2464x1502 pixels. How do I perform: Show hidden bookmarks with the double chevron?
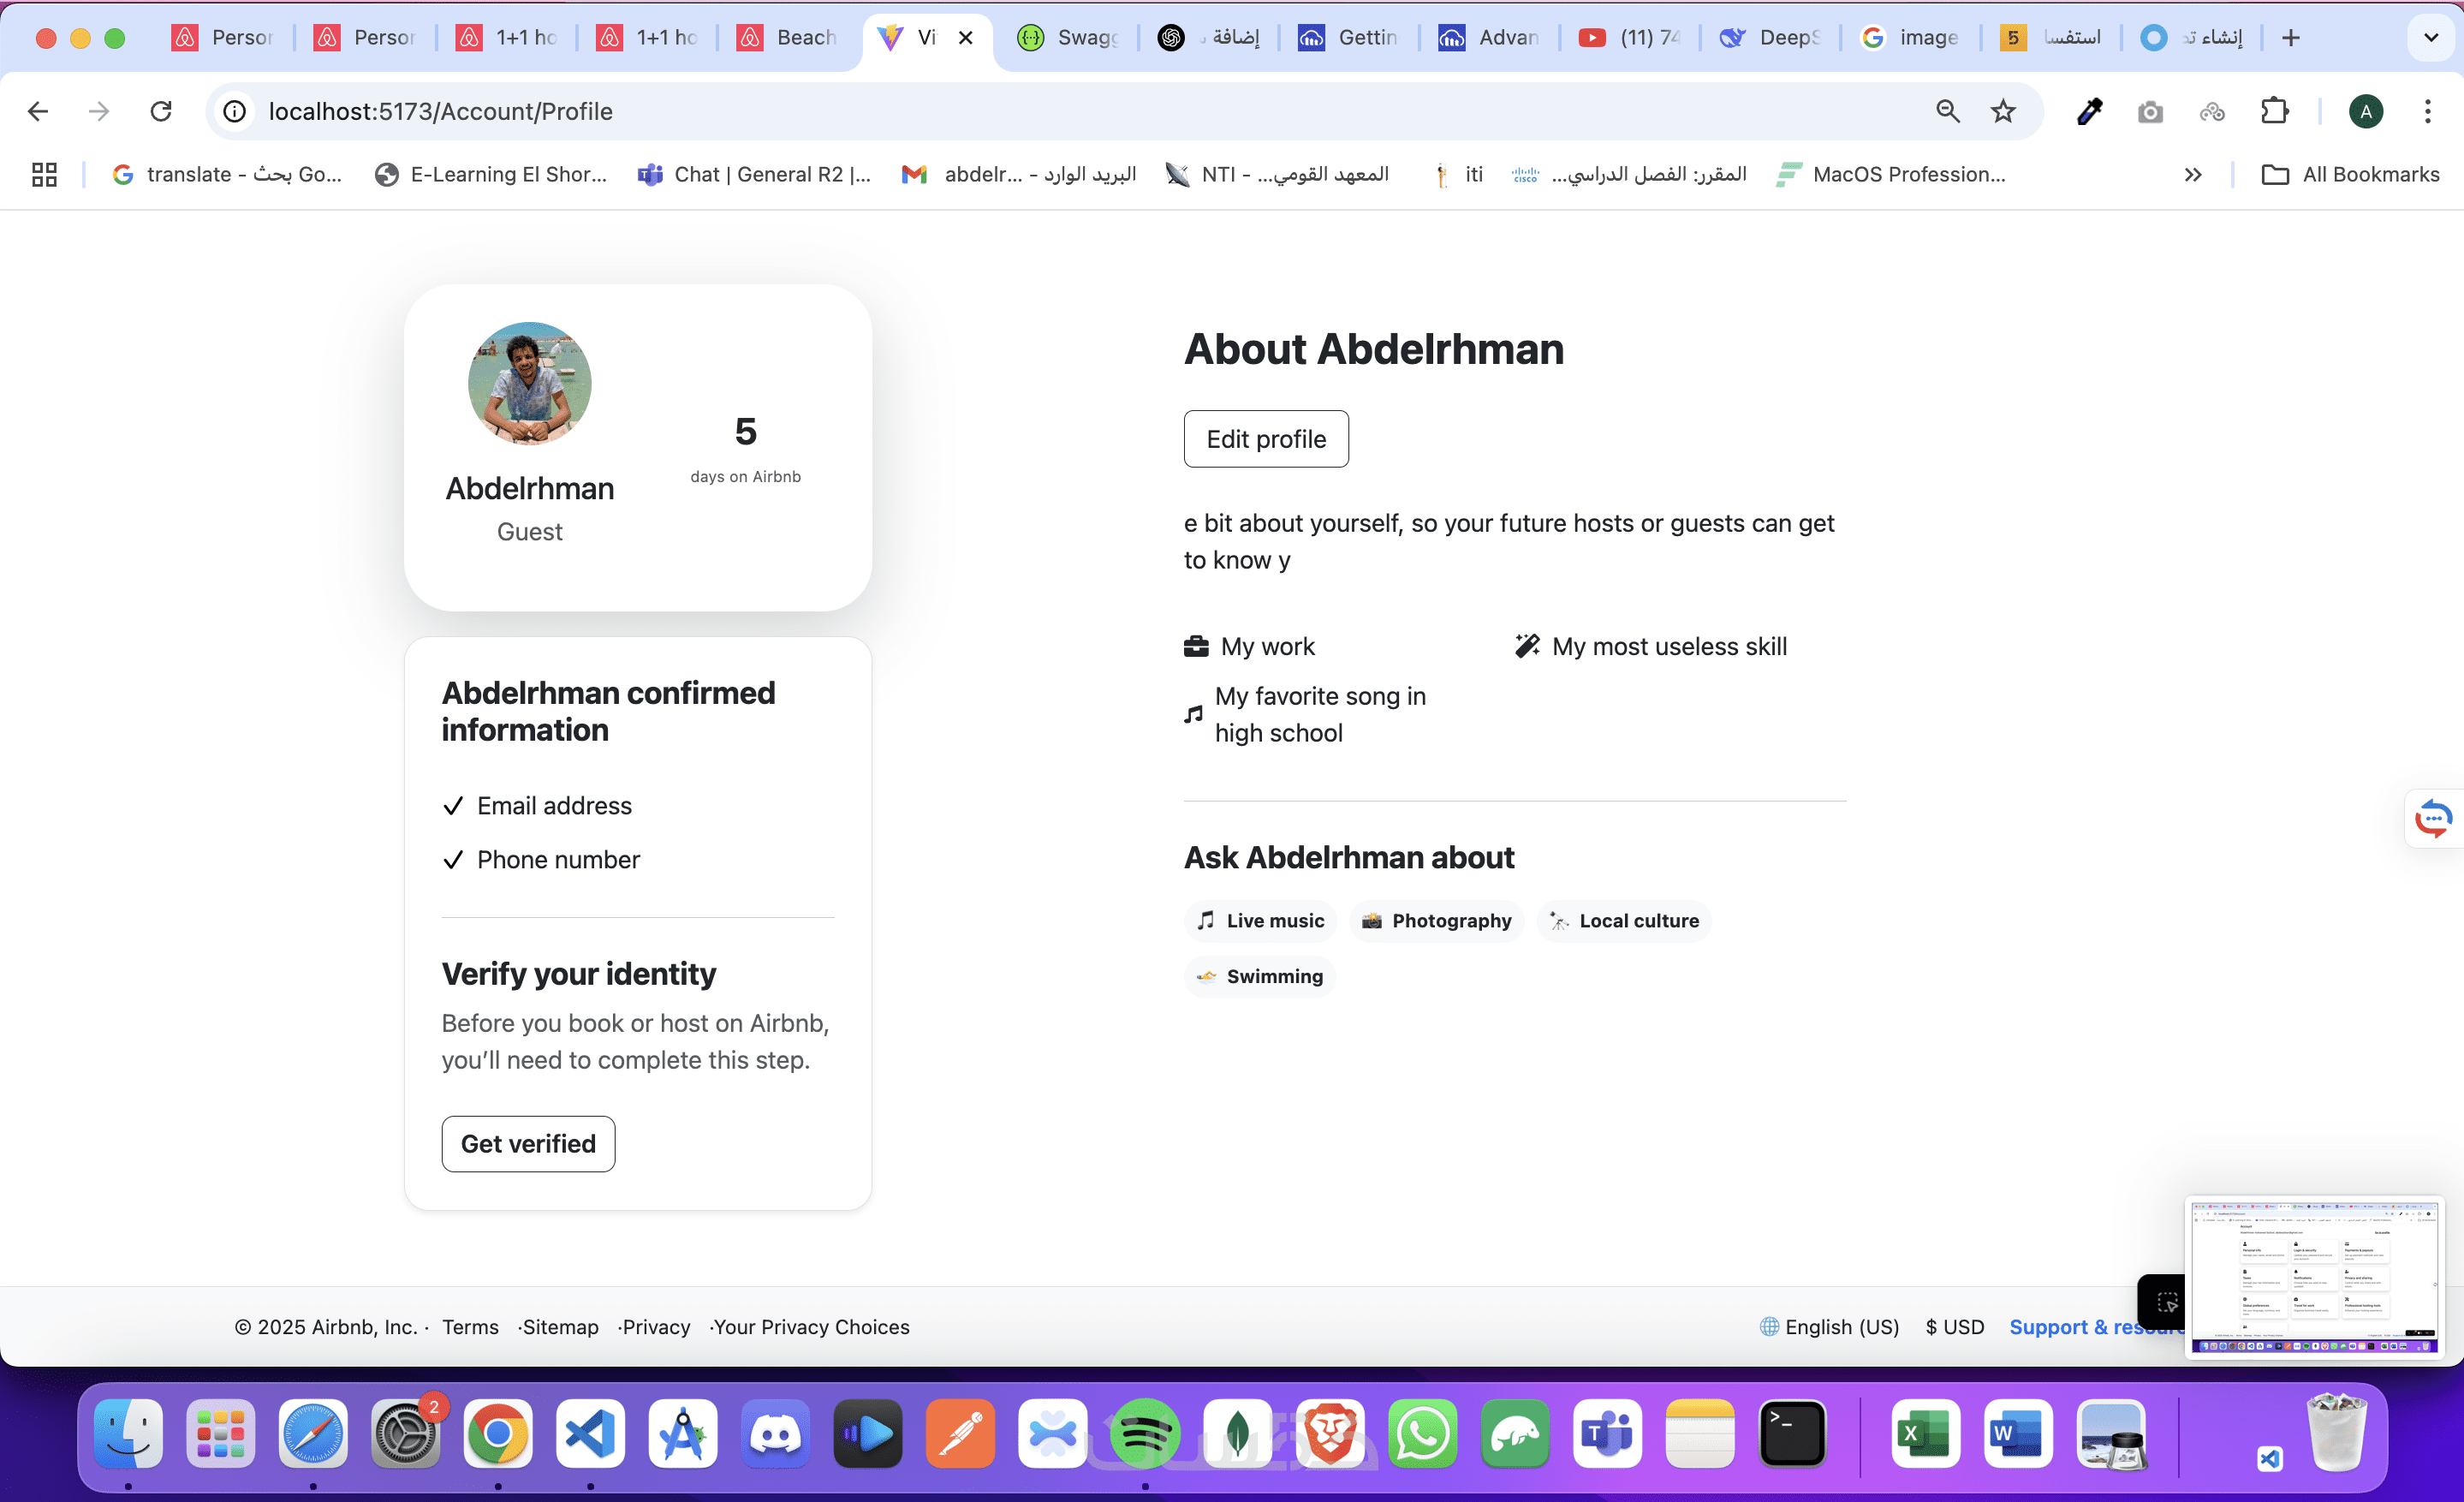coord(2192,174)
